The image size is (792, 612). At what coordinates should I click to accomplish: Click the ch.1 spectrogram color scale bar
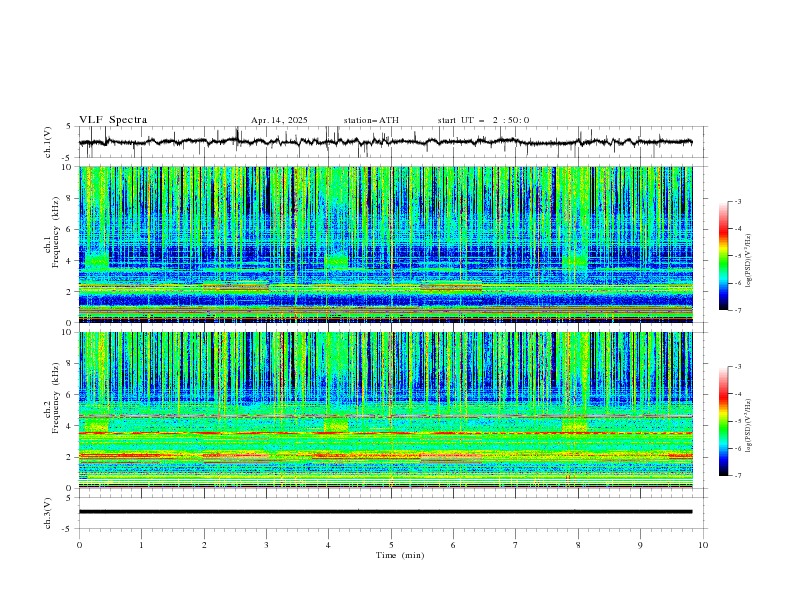723,256
